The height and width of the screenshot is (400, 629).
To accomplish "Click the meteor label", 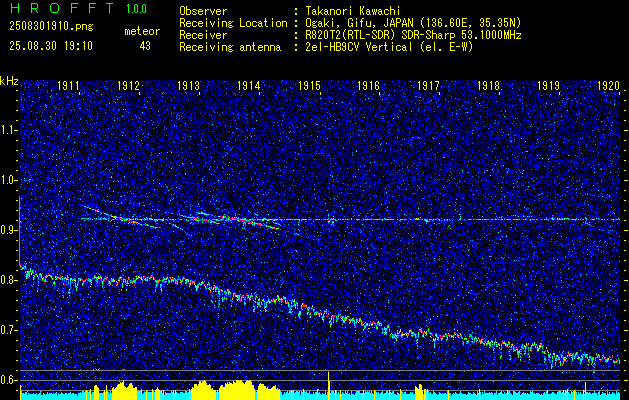I will (x=142, y=31).
